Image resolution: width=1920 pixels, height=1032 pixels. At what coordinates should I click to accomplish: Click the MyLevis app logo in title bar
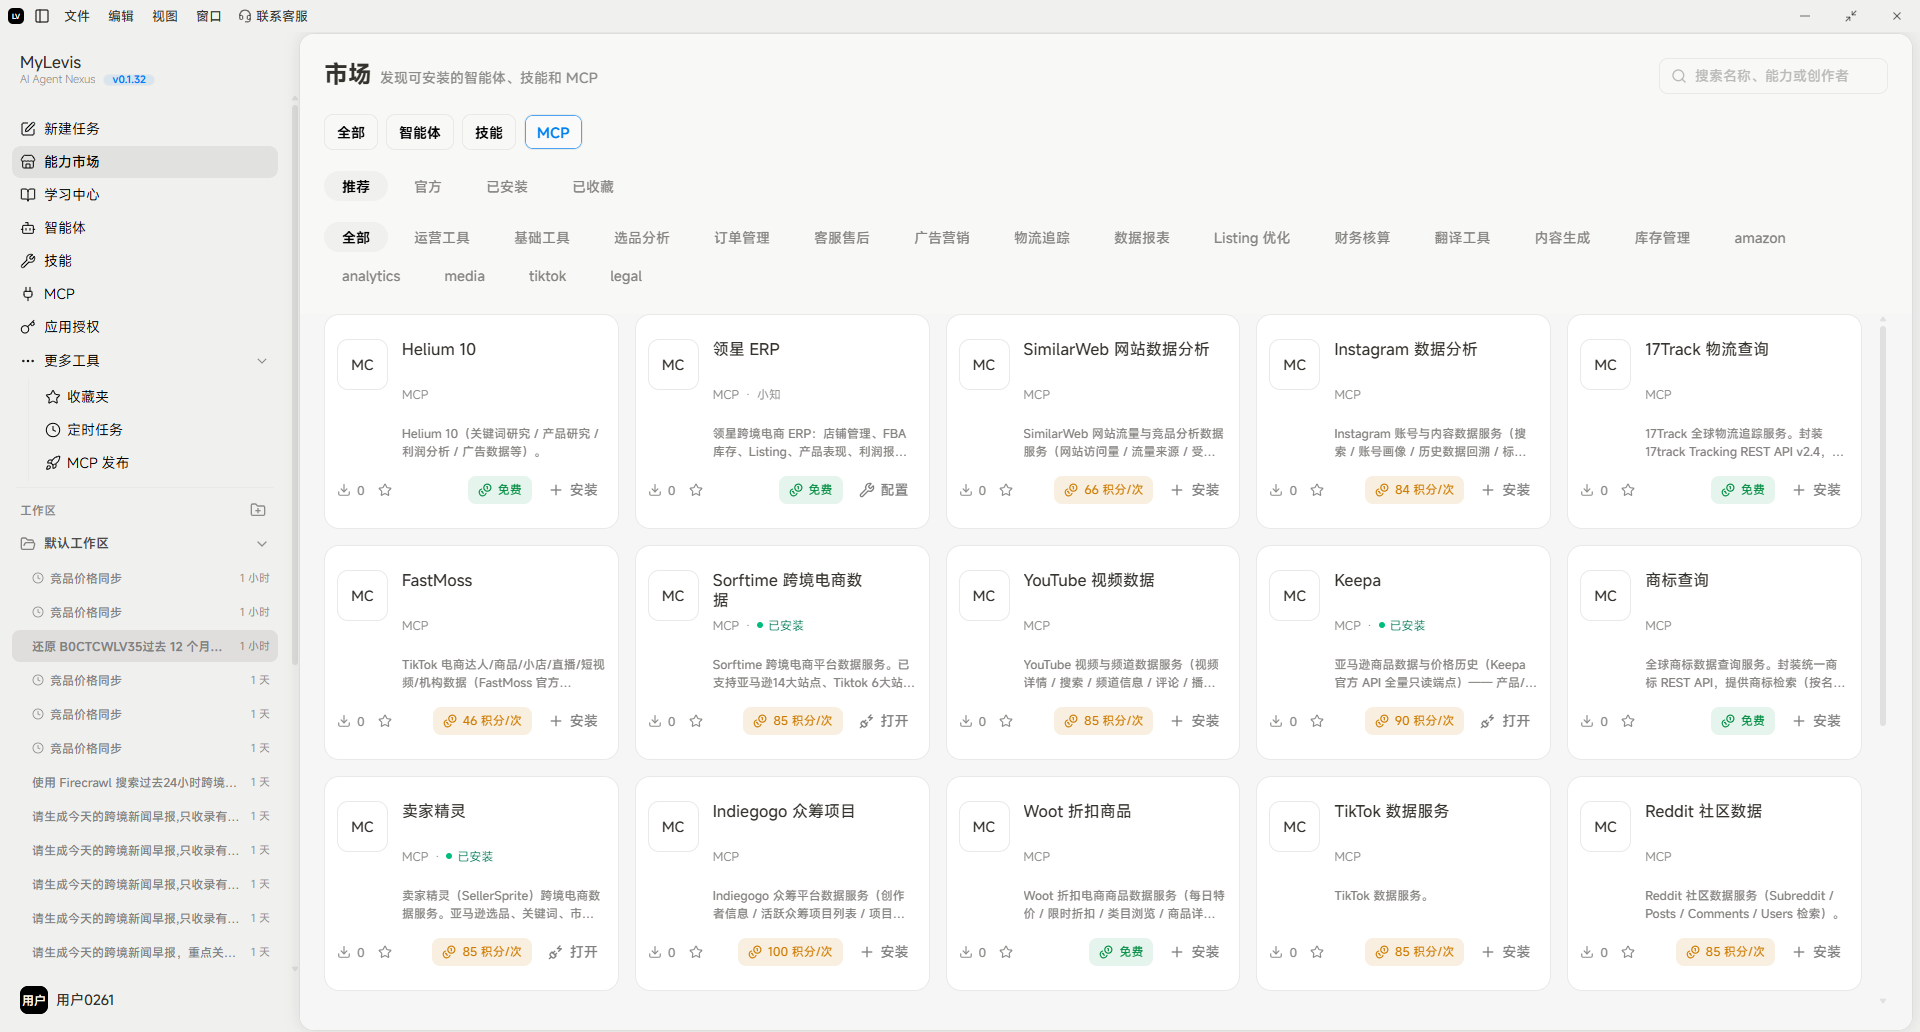[x=16, y=16]
